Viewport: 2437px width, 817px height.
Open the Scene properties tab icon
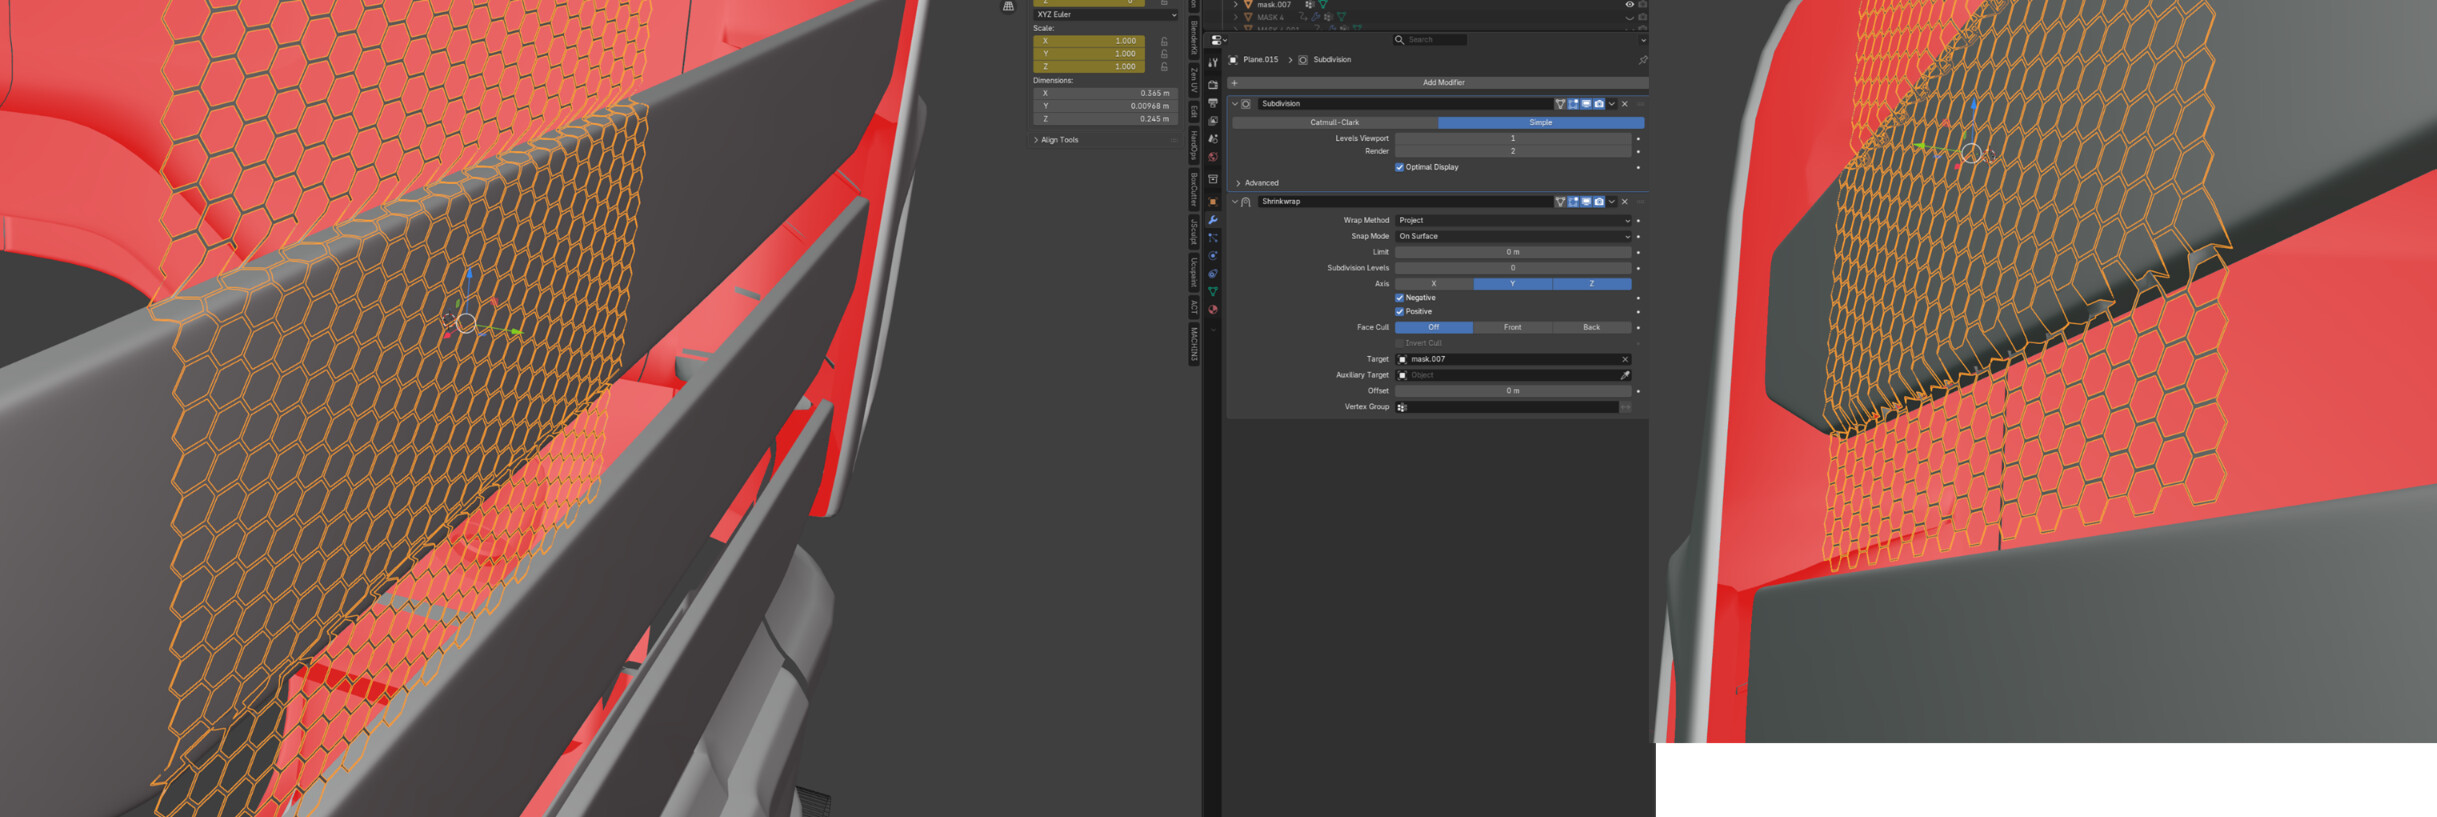tap(1213, 139)
